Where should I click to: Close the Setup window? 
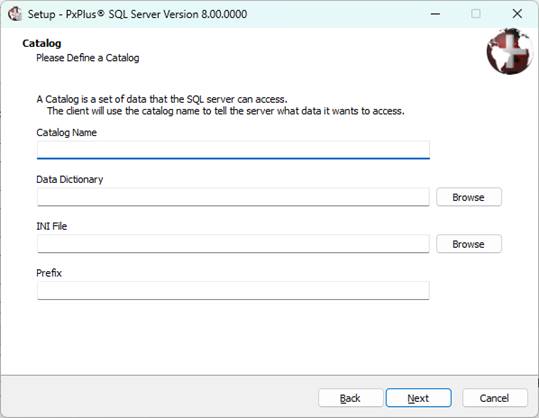click(x=517, y=14)
